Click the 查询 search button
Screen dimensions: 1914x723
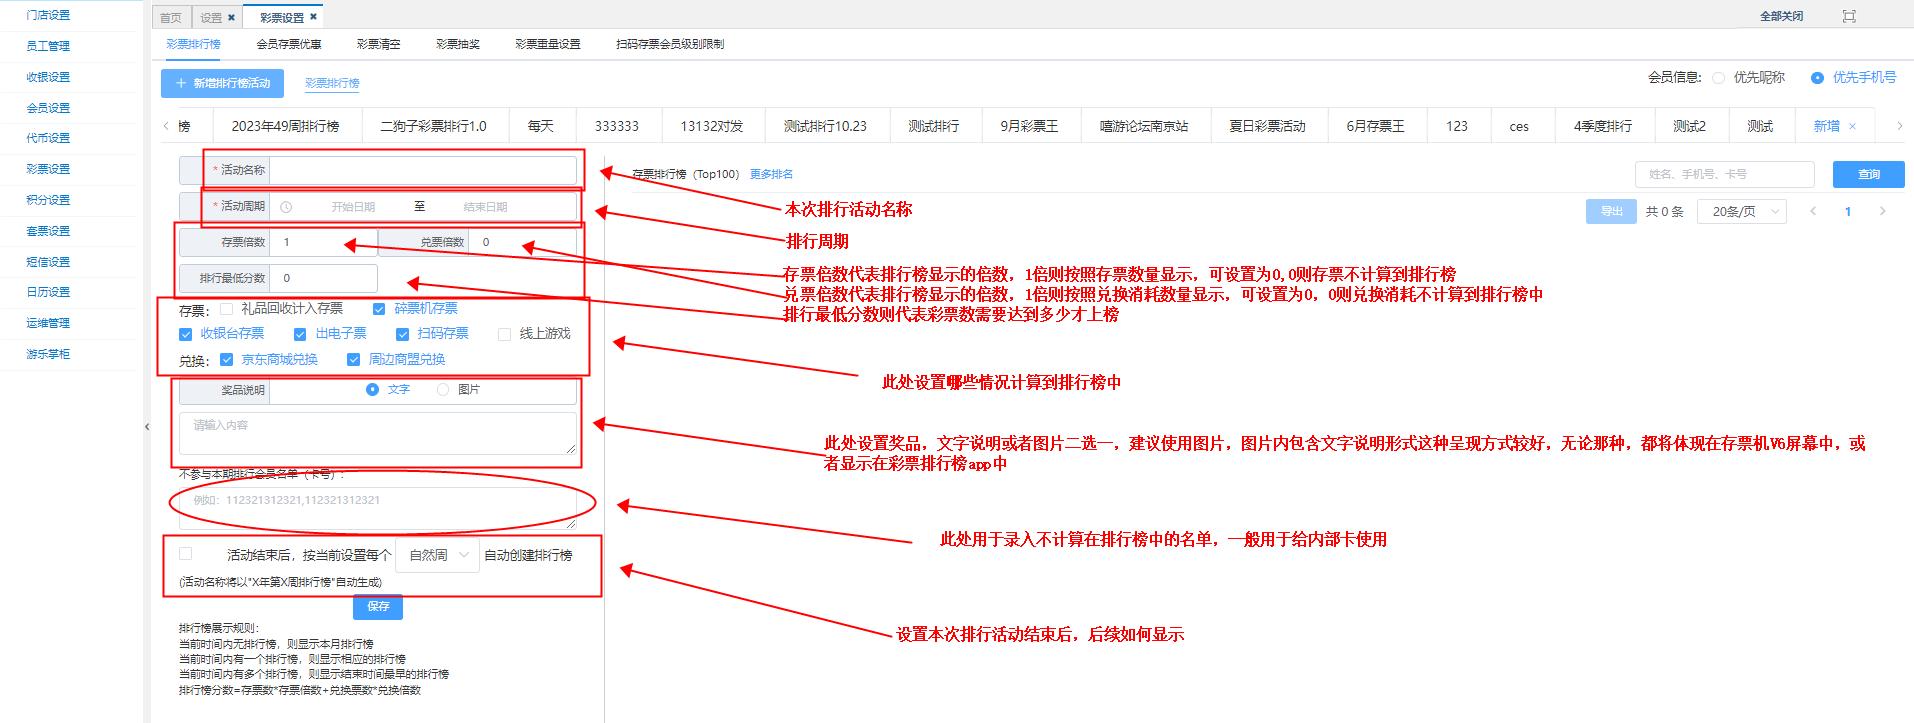click(x=1868, y=174)
